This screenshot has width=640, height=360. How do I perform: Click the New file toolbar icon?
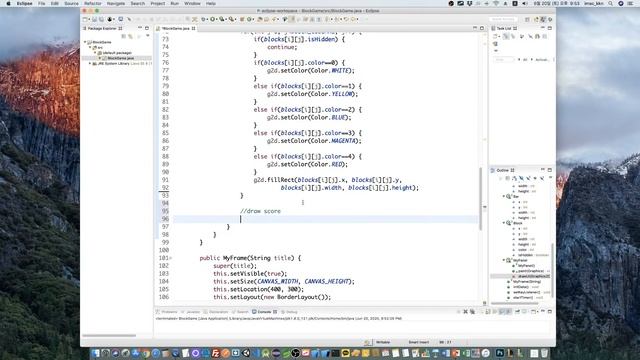85,19
